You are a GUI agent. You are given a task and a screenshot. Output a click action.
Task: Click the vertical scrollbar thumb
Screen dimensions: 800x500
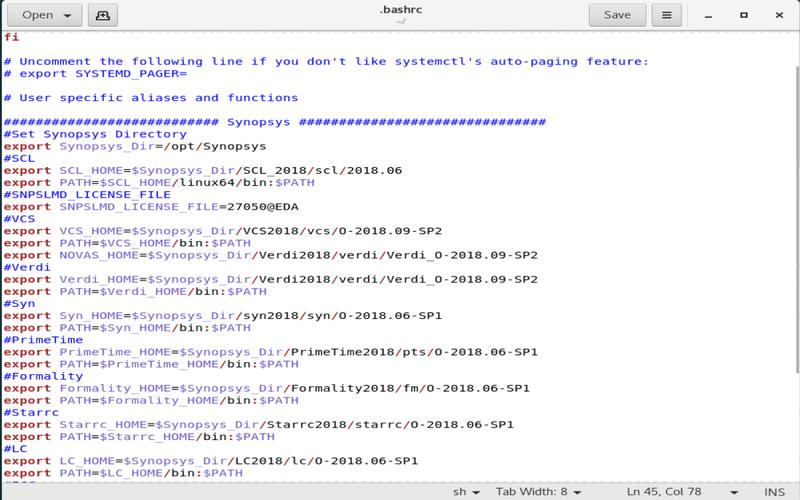[797, 219]
